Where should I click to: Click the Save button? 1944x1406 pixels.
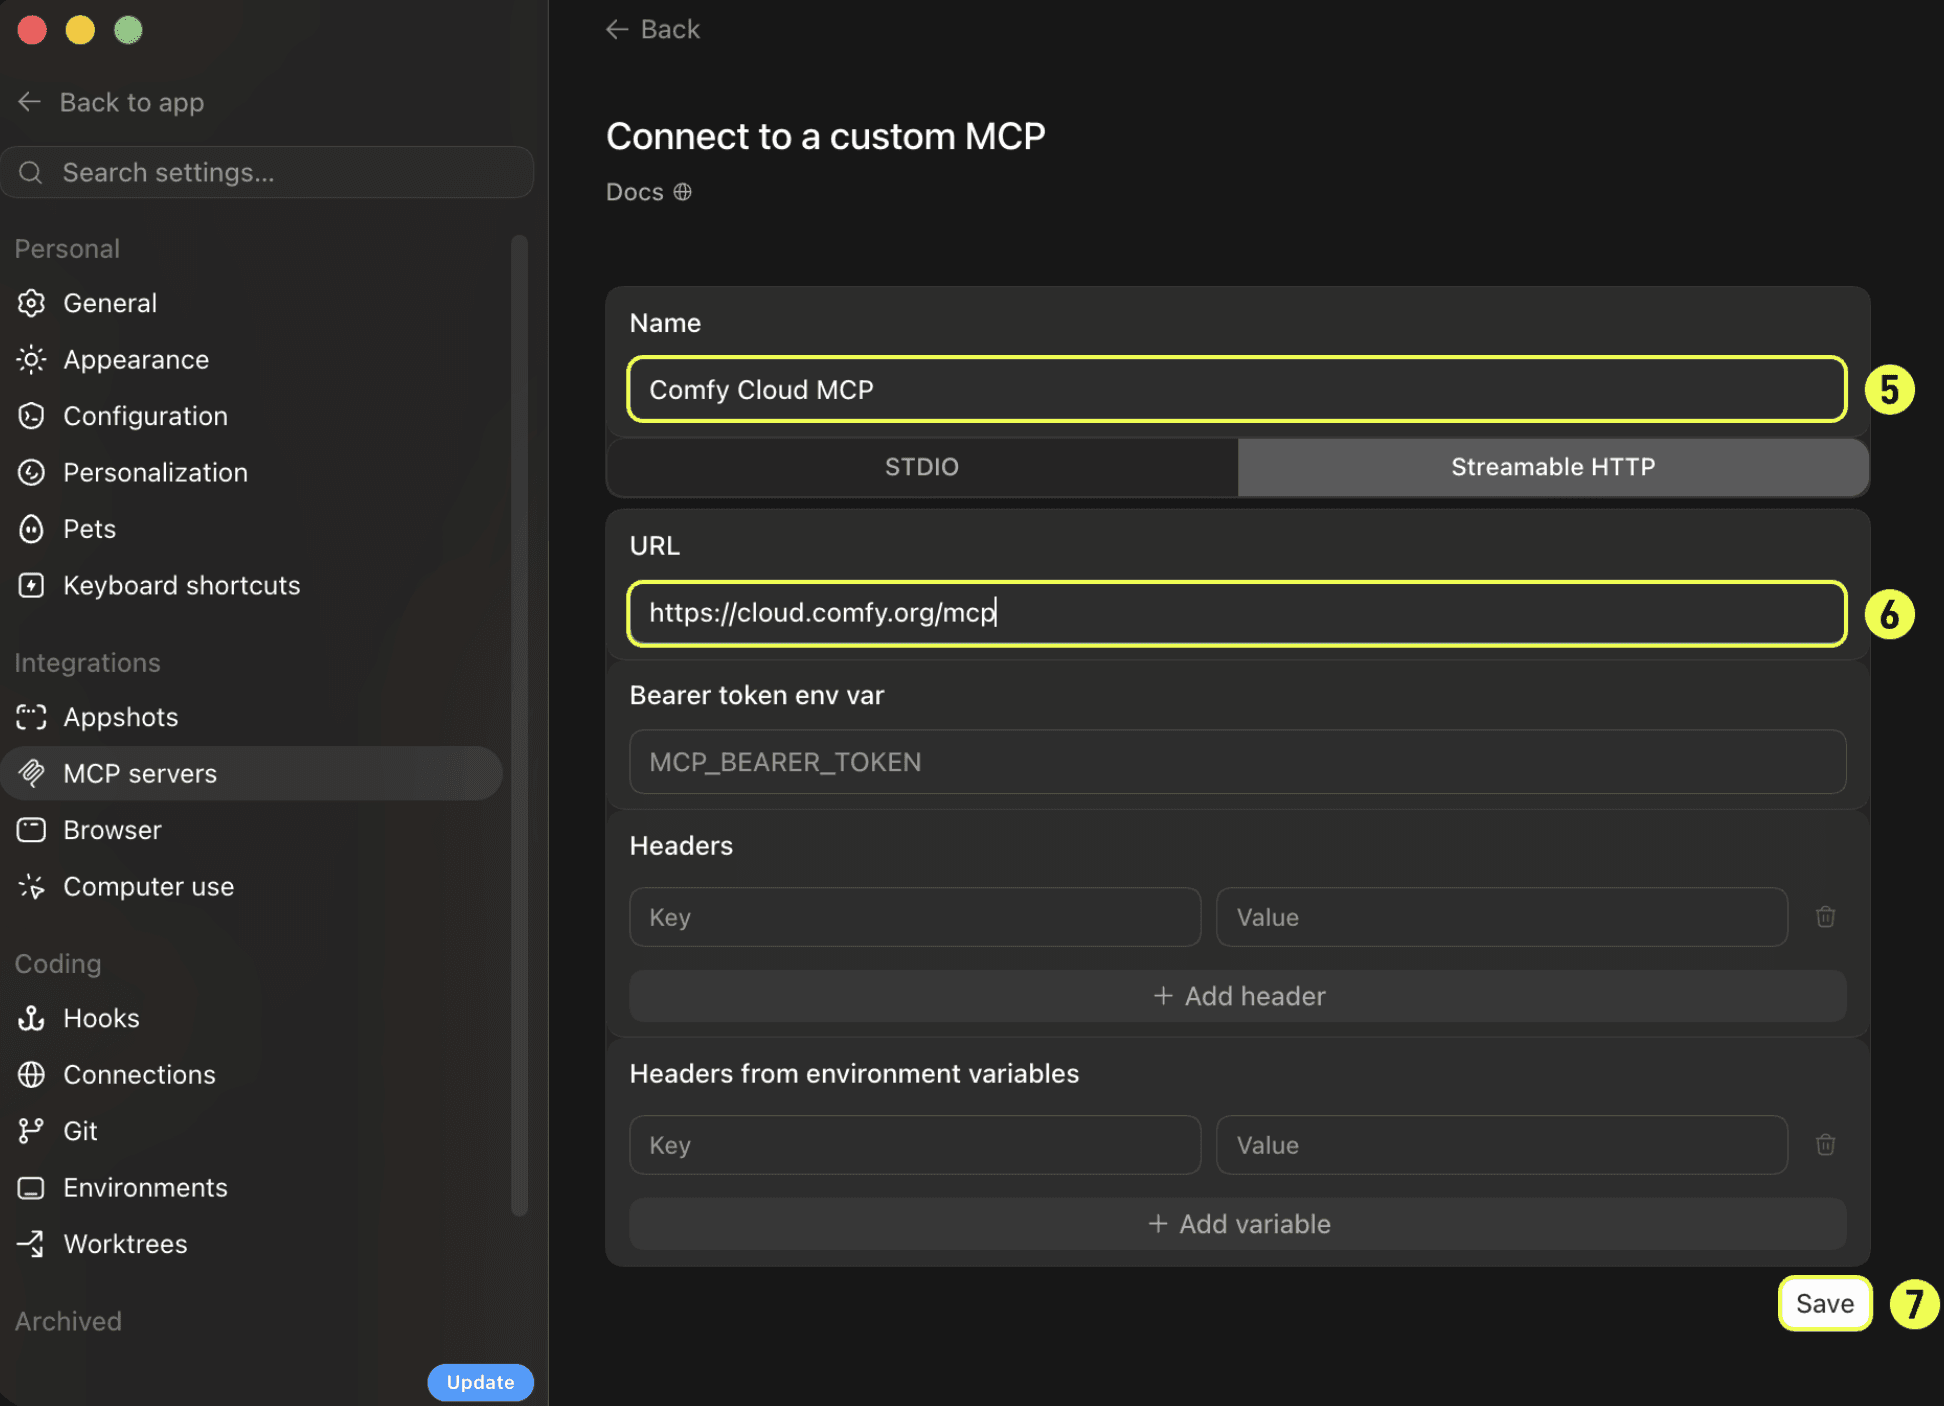[1825, 1304]
